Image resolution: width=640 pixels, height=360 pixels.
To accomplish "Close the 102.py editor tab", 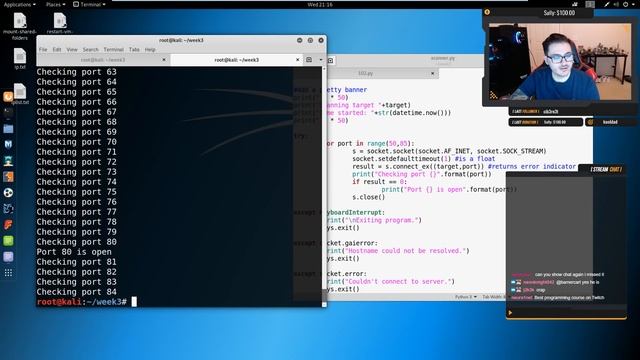I will tap(433, 73).
